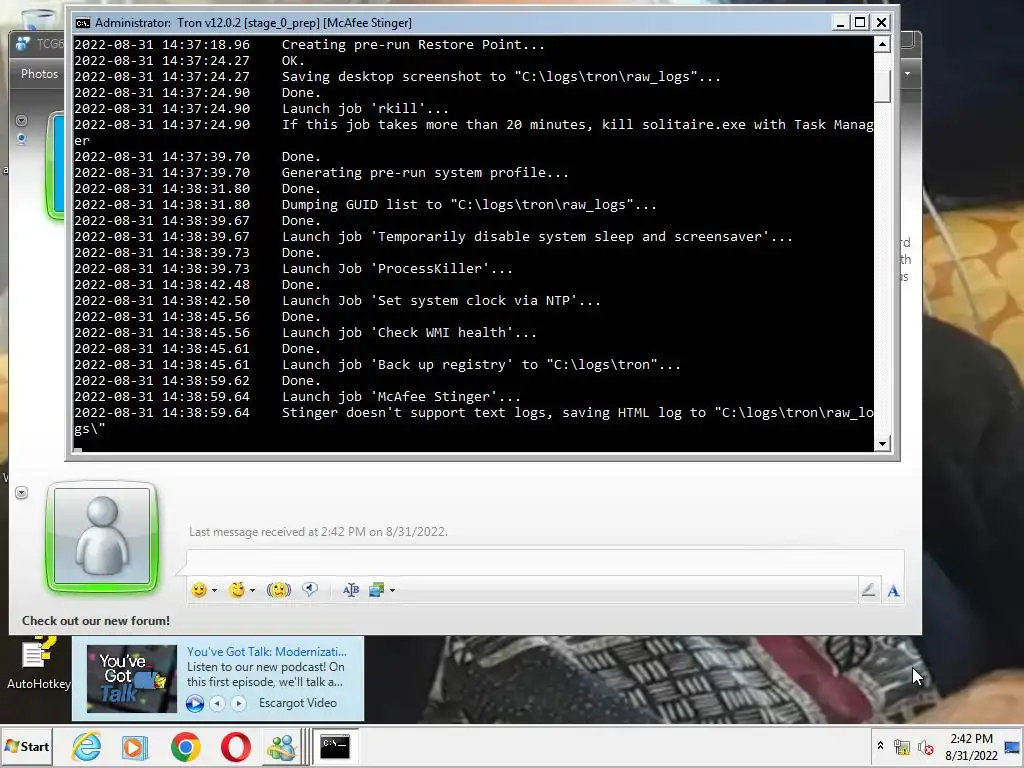Expand the background picture dropdown arrow
Image resolution: width=1024 pixels, height=768 pixels.
[392, 590]
